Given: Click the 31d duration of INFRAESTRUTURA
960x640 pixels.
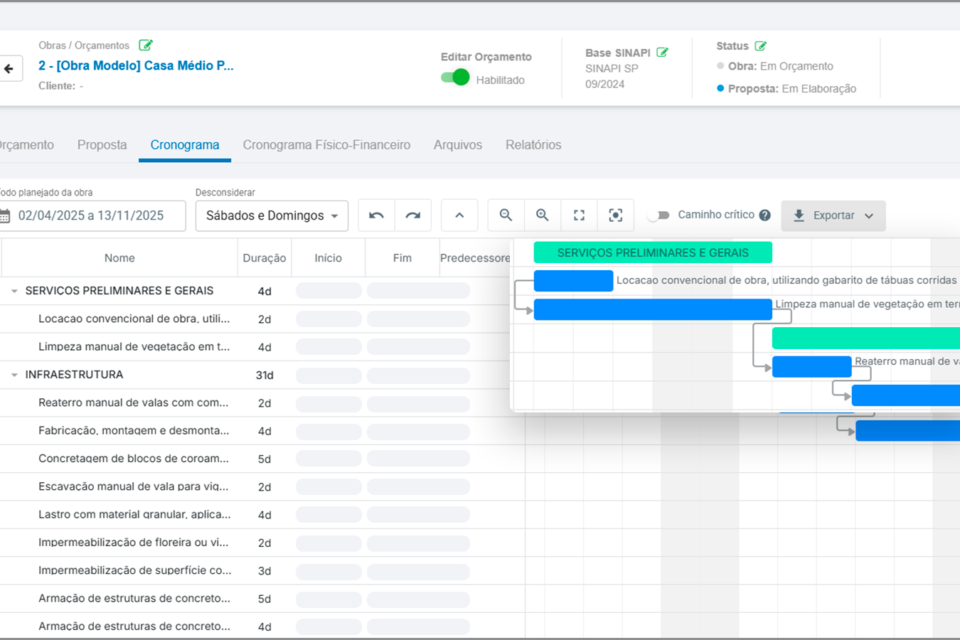Looking at the screenshot, I should click(264, 375).
